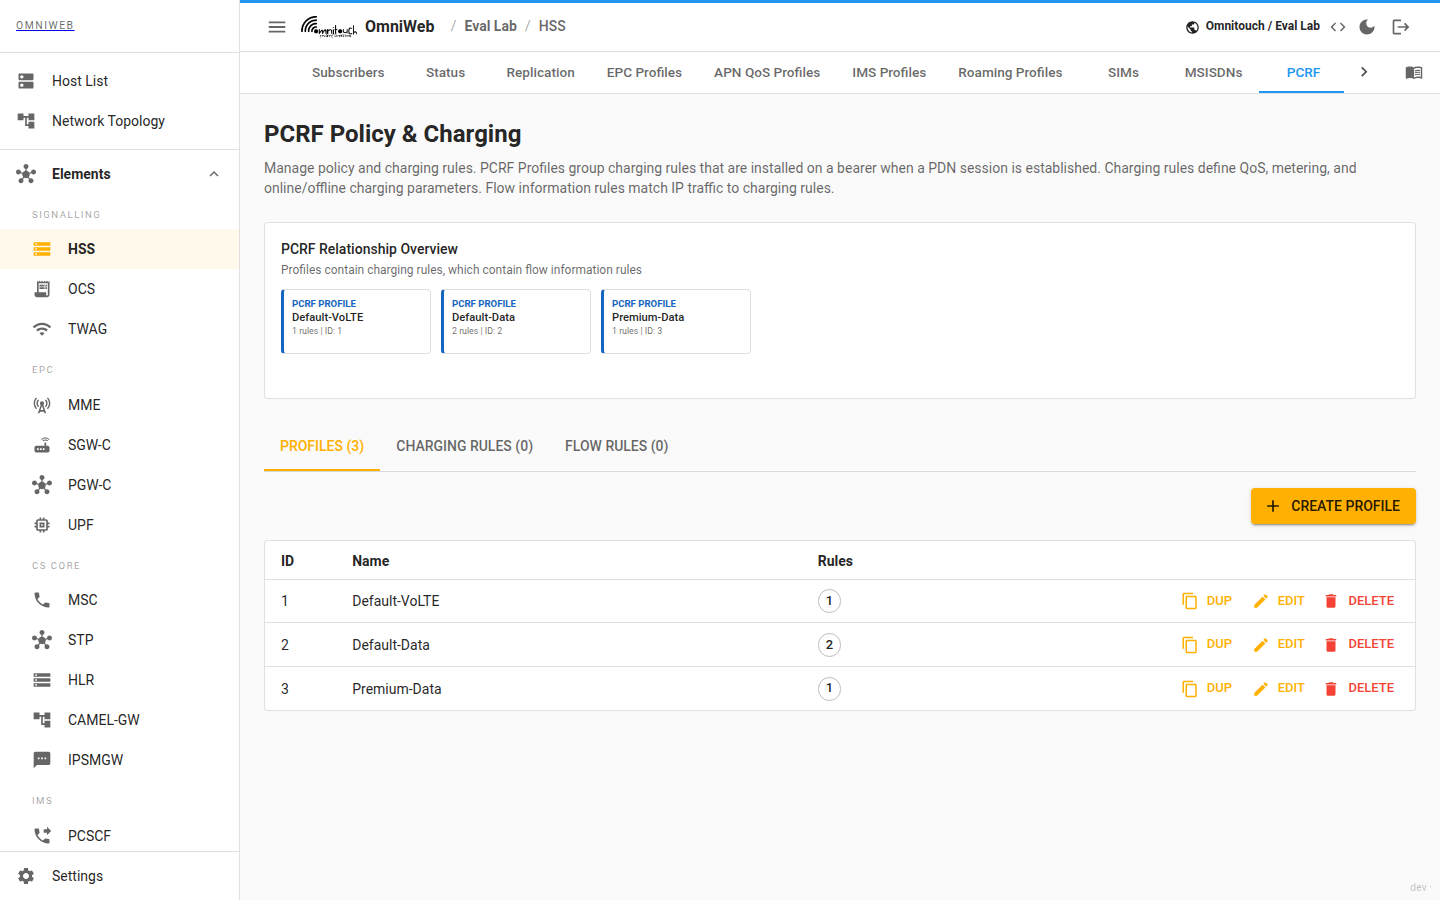Delete the Default-Data profile
Screen dimensions: 1440x900
point(1359,644)
